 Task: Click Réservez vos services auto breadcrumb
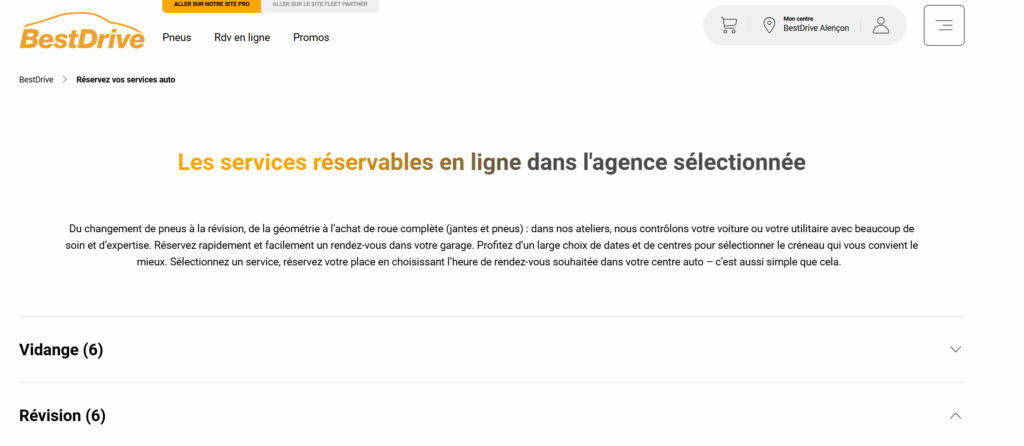point(125,79)
